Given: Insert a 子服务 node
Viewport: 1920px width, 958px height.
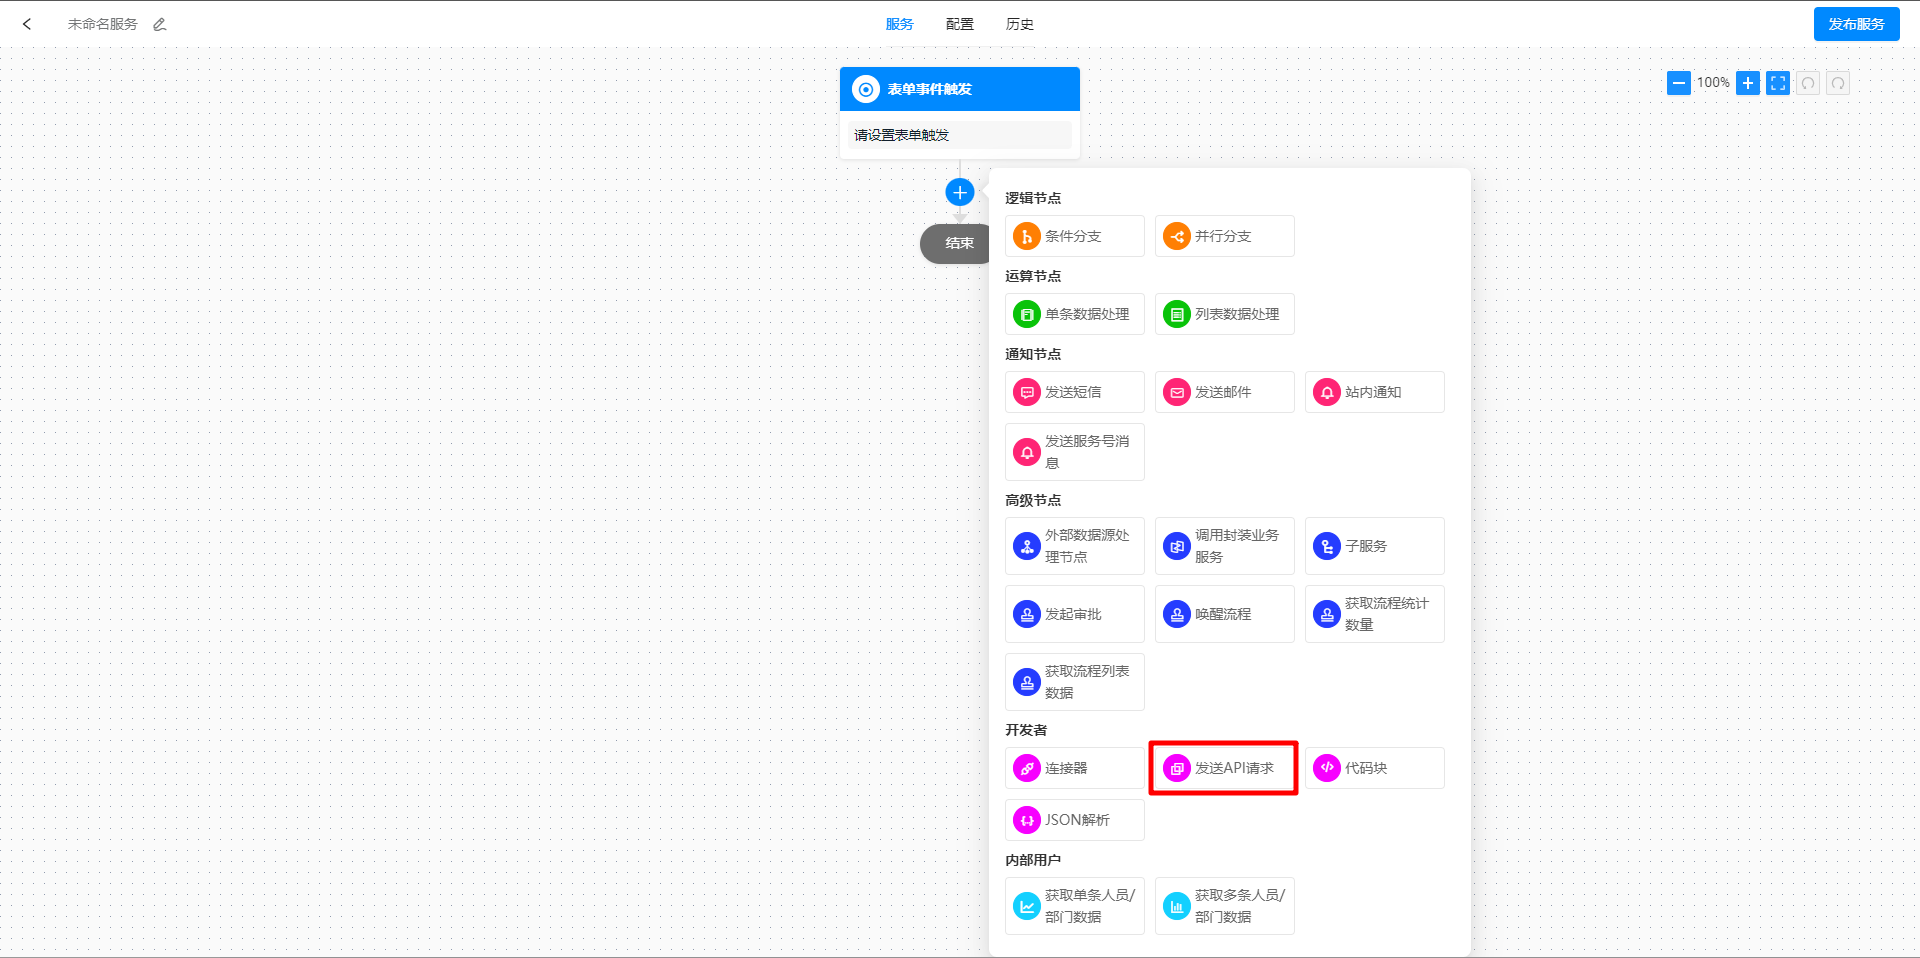Looking at the screenshot, I should [1374, 546].
